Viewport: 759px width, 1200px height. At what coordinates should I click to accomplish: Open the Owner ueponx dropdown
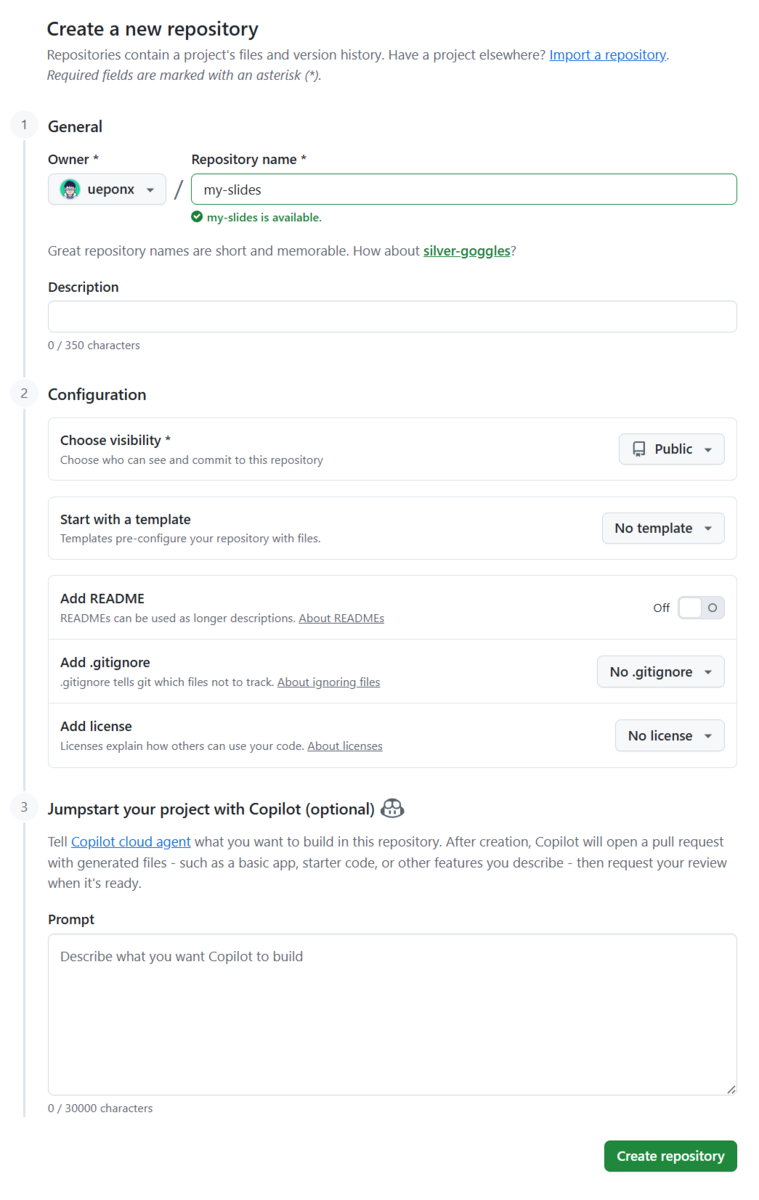(x=107, y=189)
